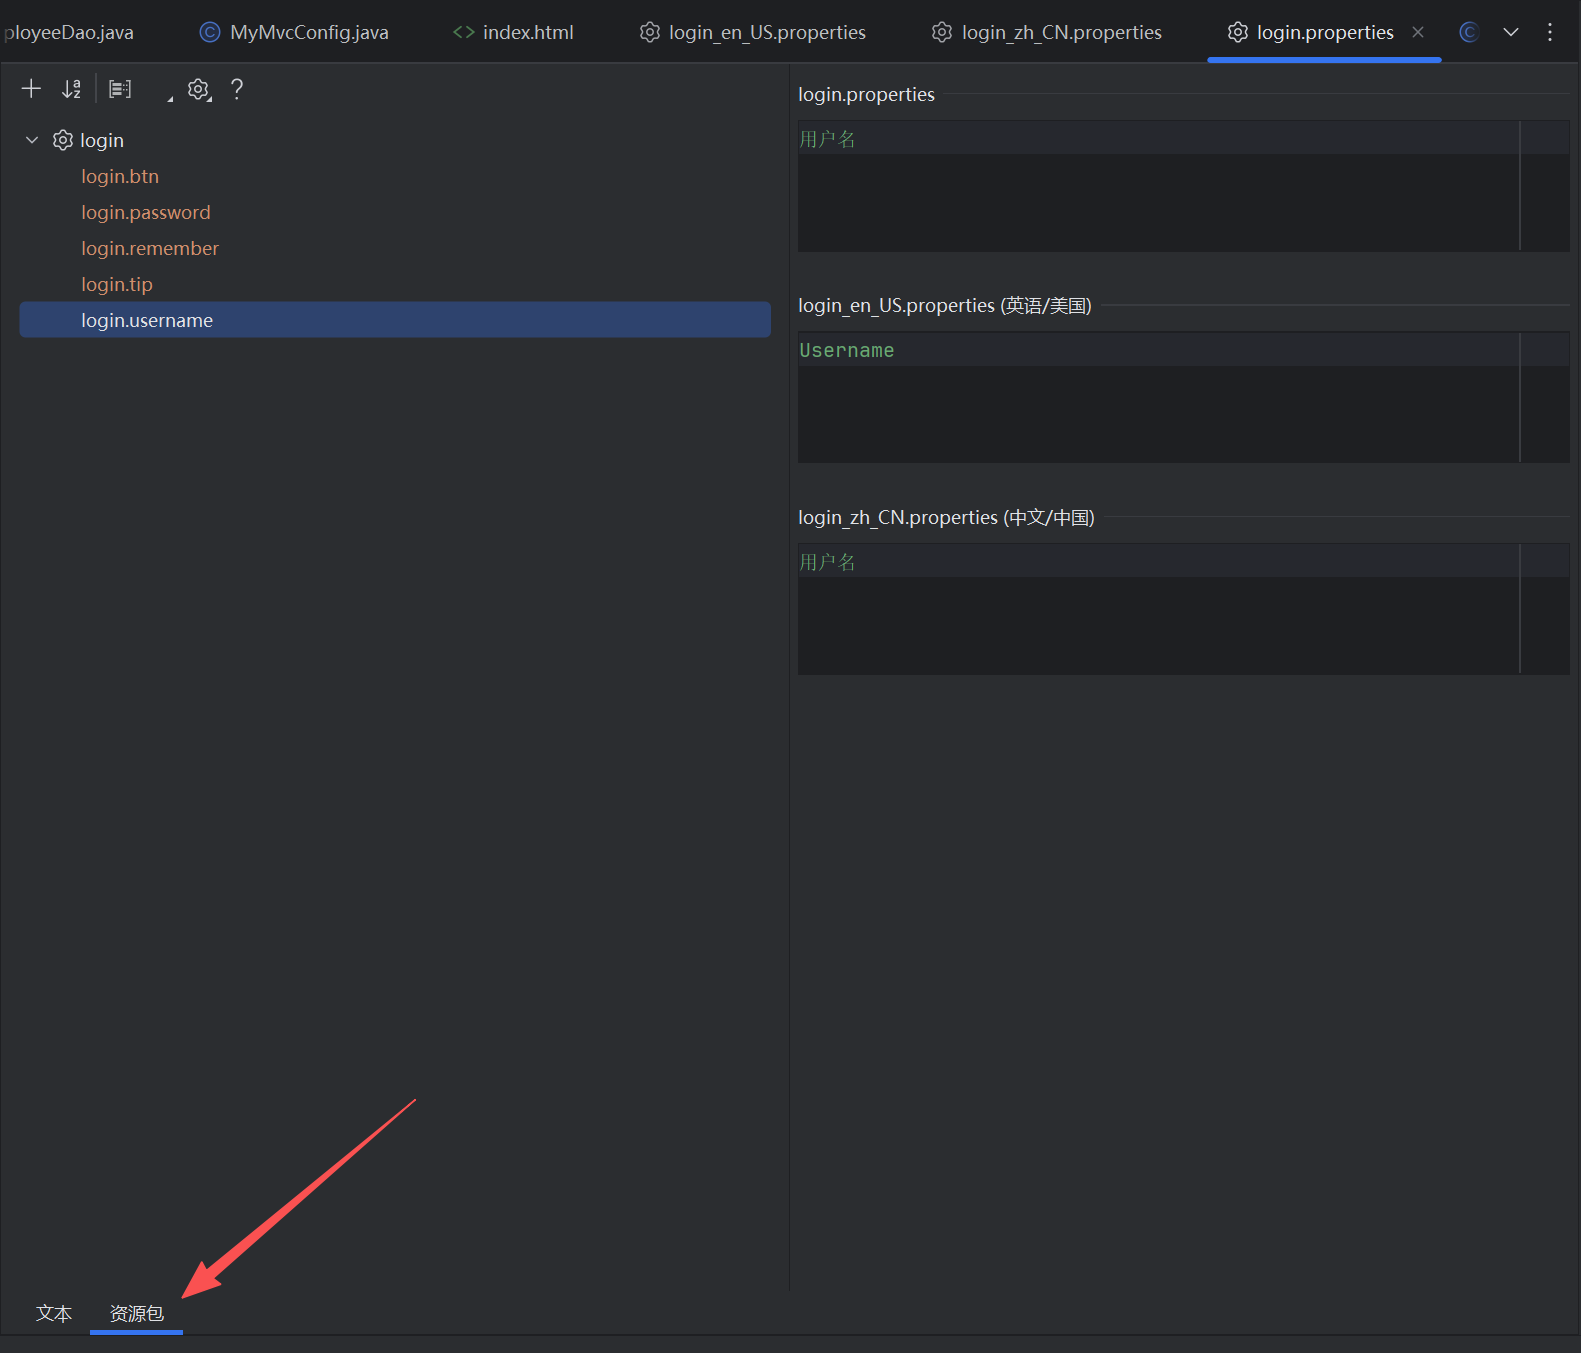Click the login_zh_CN.properties (中文/中国) heading

coord(946,517)
